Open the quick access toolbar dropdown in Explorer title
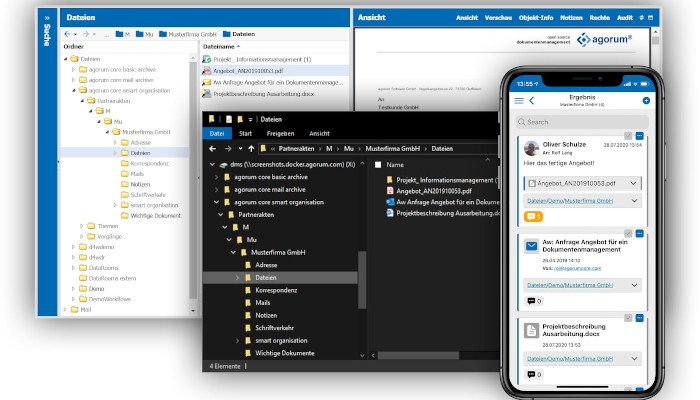700x400 pixels. pos(250,120)
